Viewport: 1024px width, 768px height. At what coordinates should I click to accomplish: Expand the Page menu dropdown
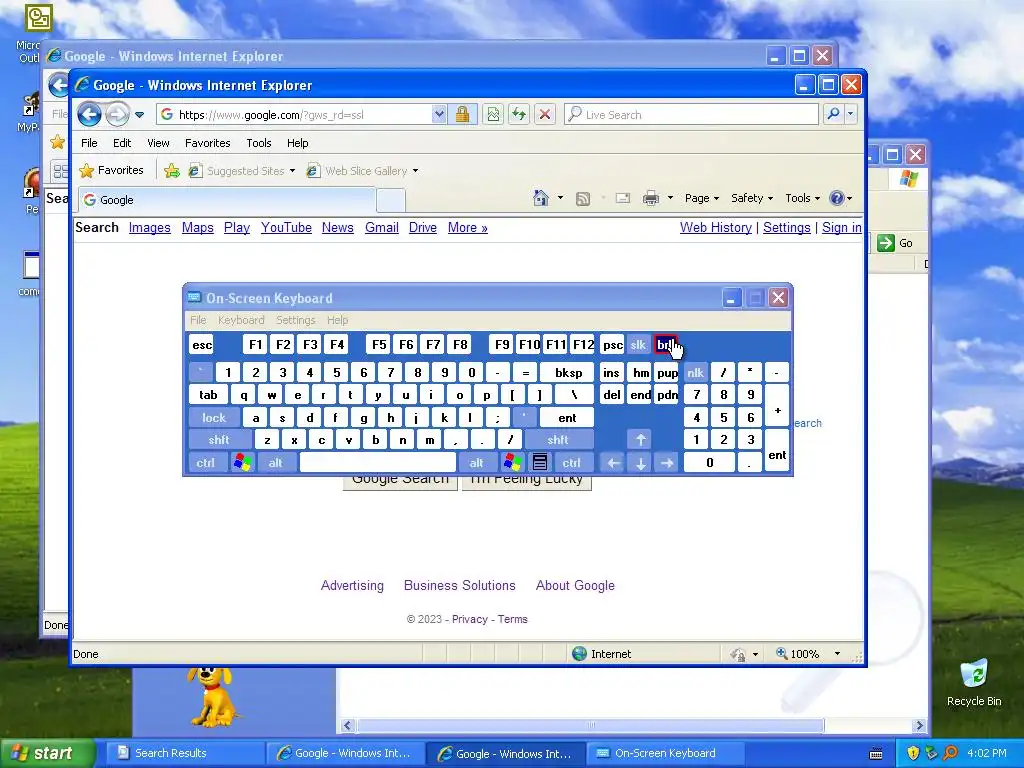click(x=701, y=198)
